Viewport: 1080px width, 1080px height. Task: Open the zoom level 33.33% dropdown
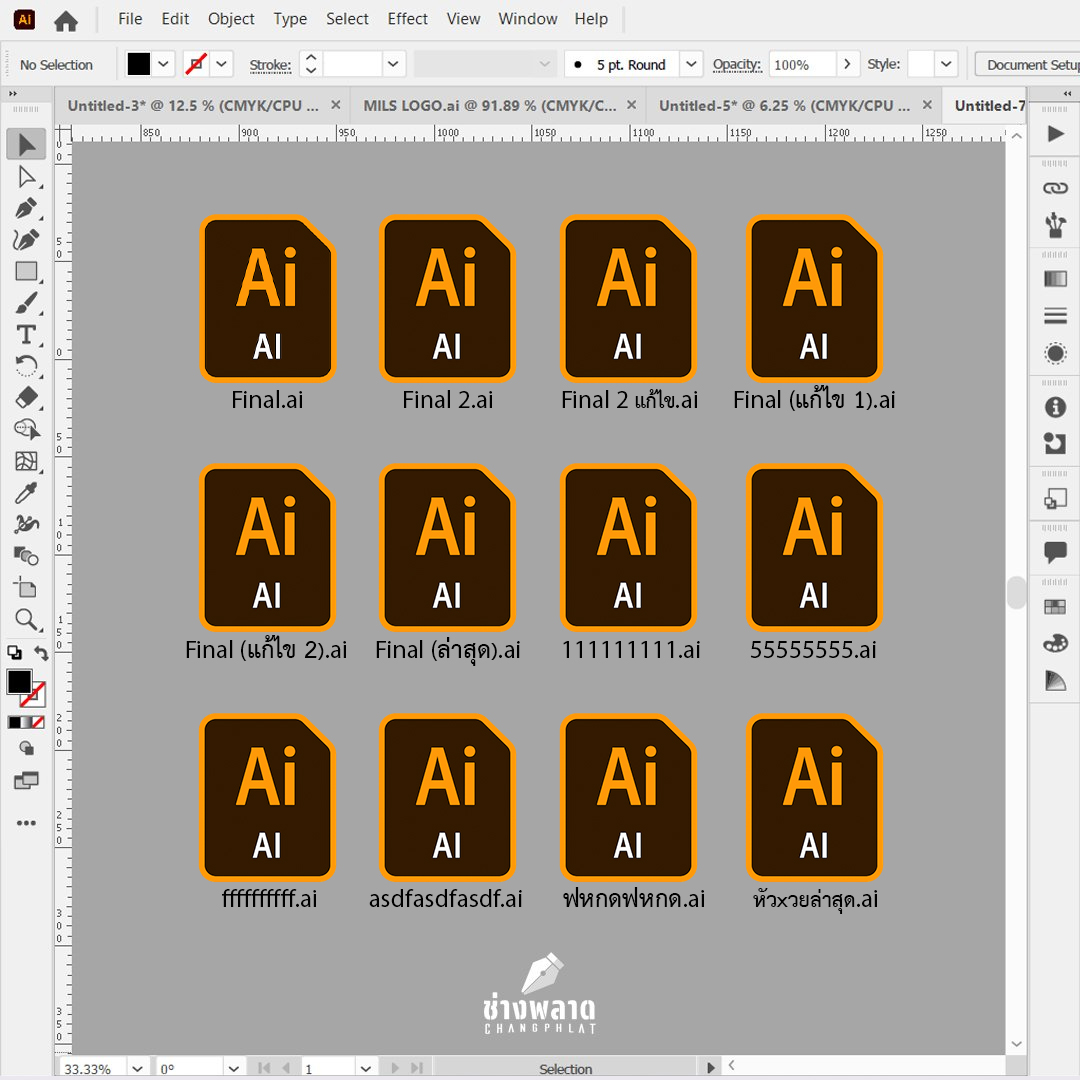[138, 1068]
